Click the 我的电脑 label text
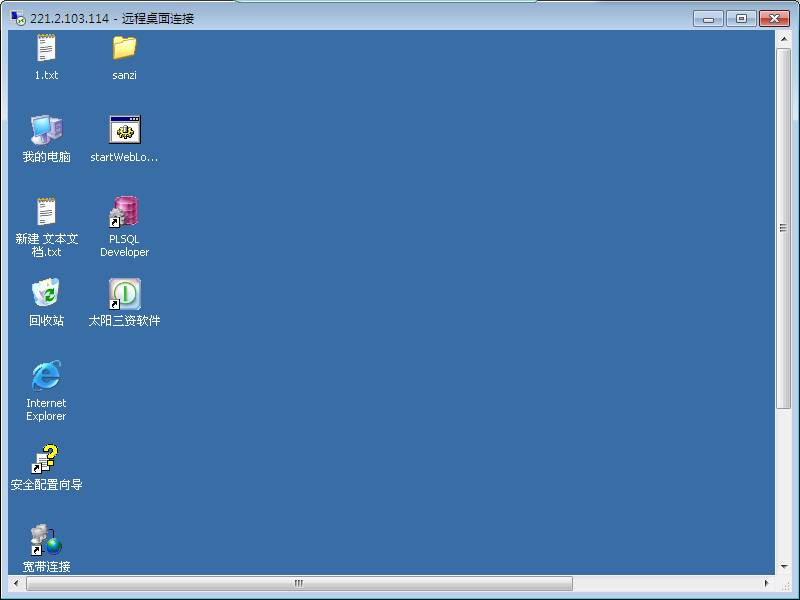The height and width of the screenshot is (600, 800). tap(46, 157)
